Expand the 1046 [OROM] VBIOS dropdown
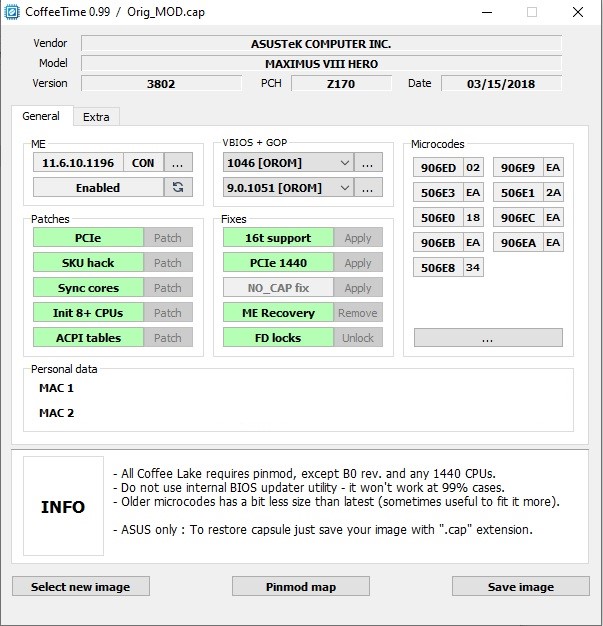 click(x=288, y=162)
